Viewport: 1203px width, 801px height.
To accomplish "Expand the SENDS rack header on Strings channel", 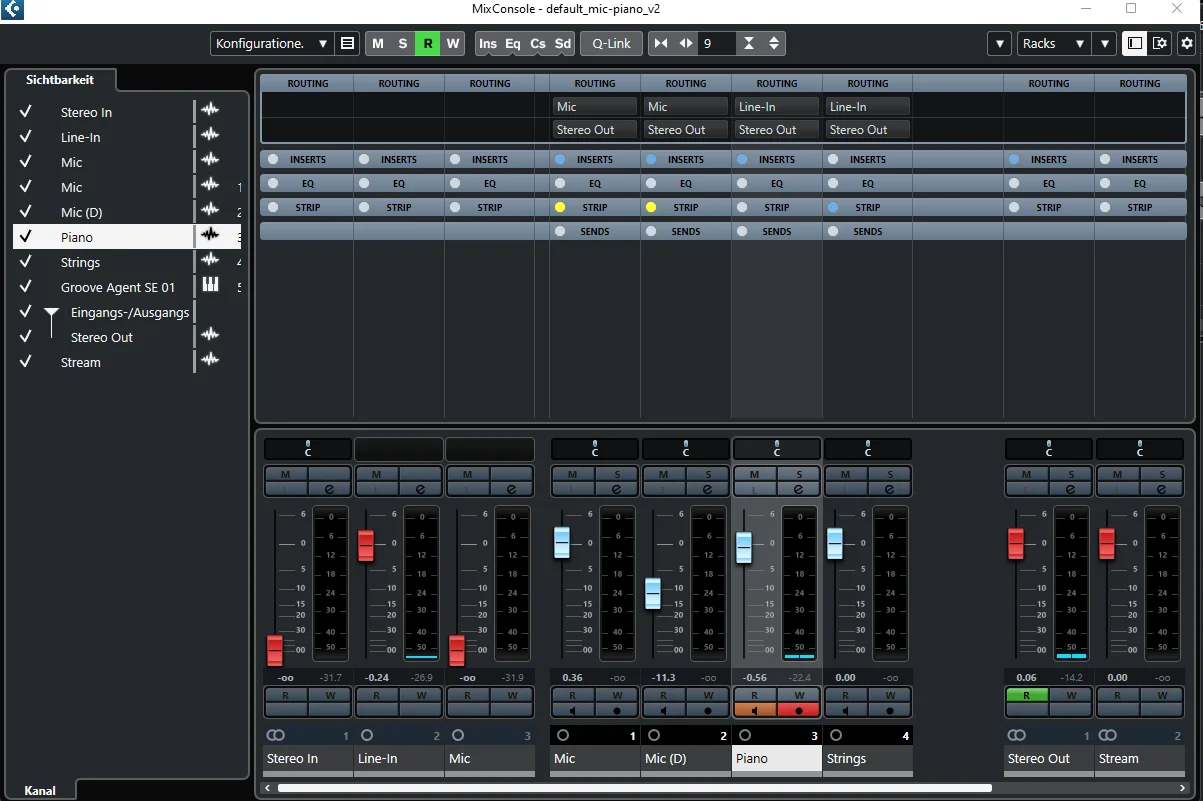I will tap(868, 231).
